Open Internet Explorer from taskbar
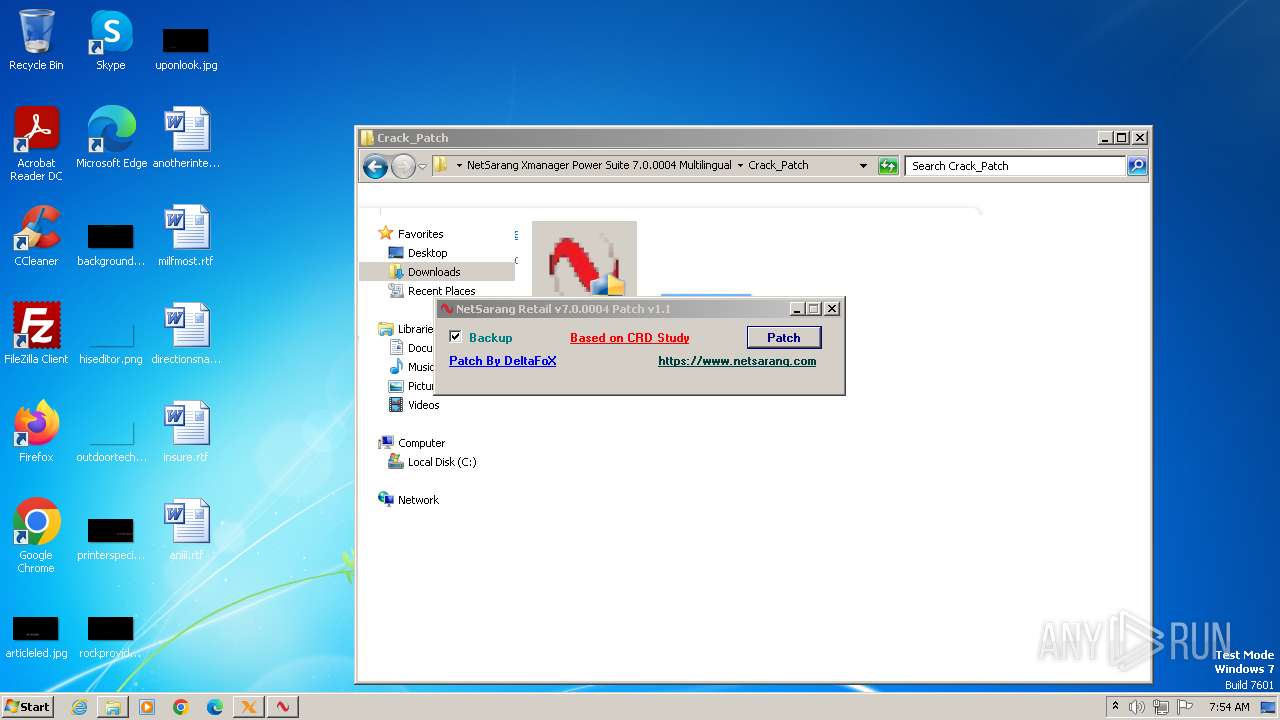The width and height of the screenshot is (1280, 720). pyautogui.click(x=79, y=707)
